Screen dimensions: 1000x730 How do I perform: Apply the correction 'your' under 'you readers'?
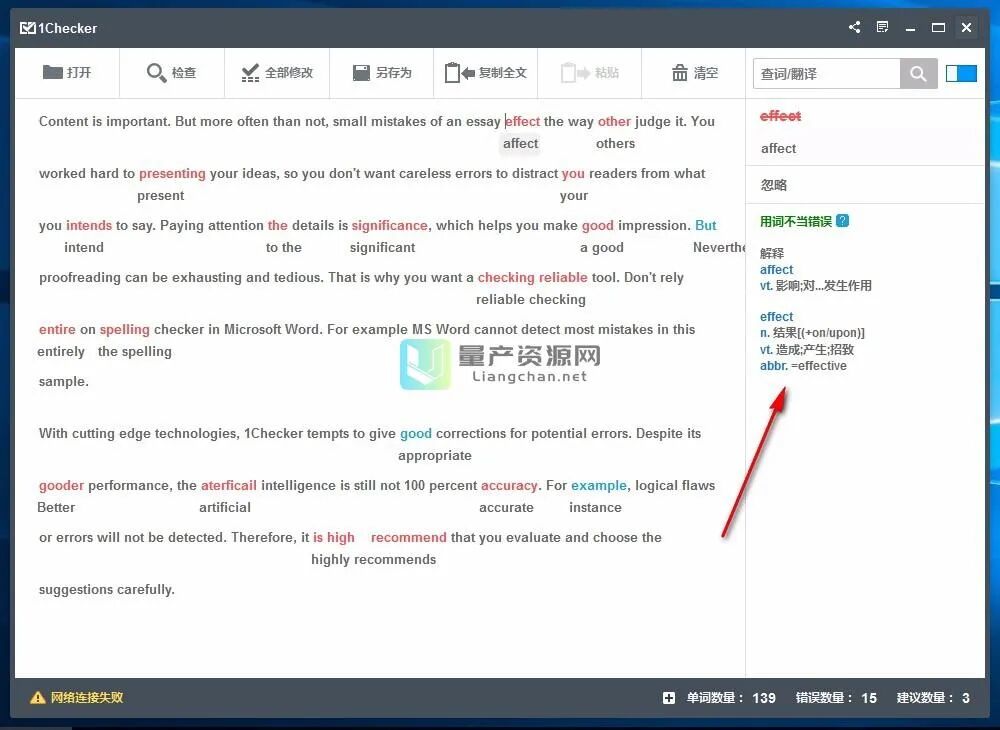(x=574, y=196)
